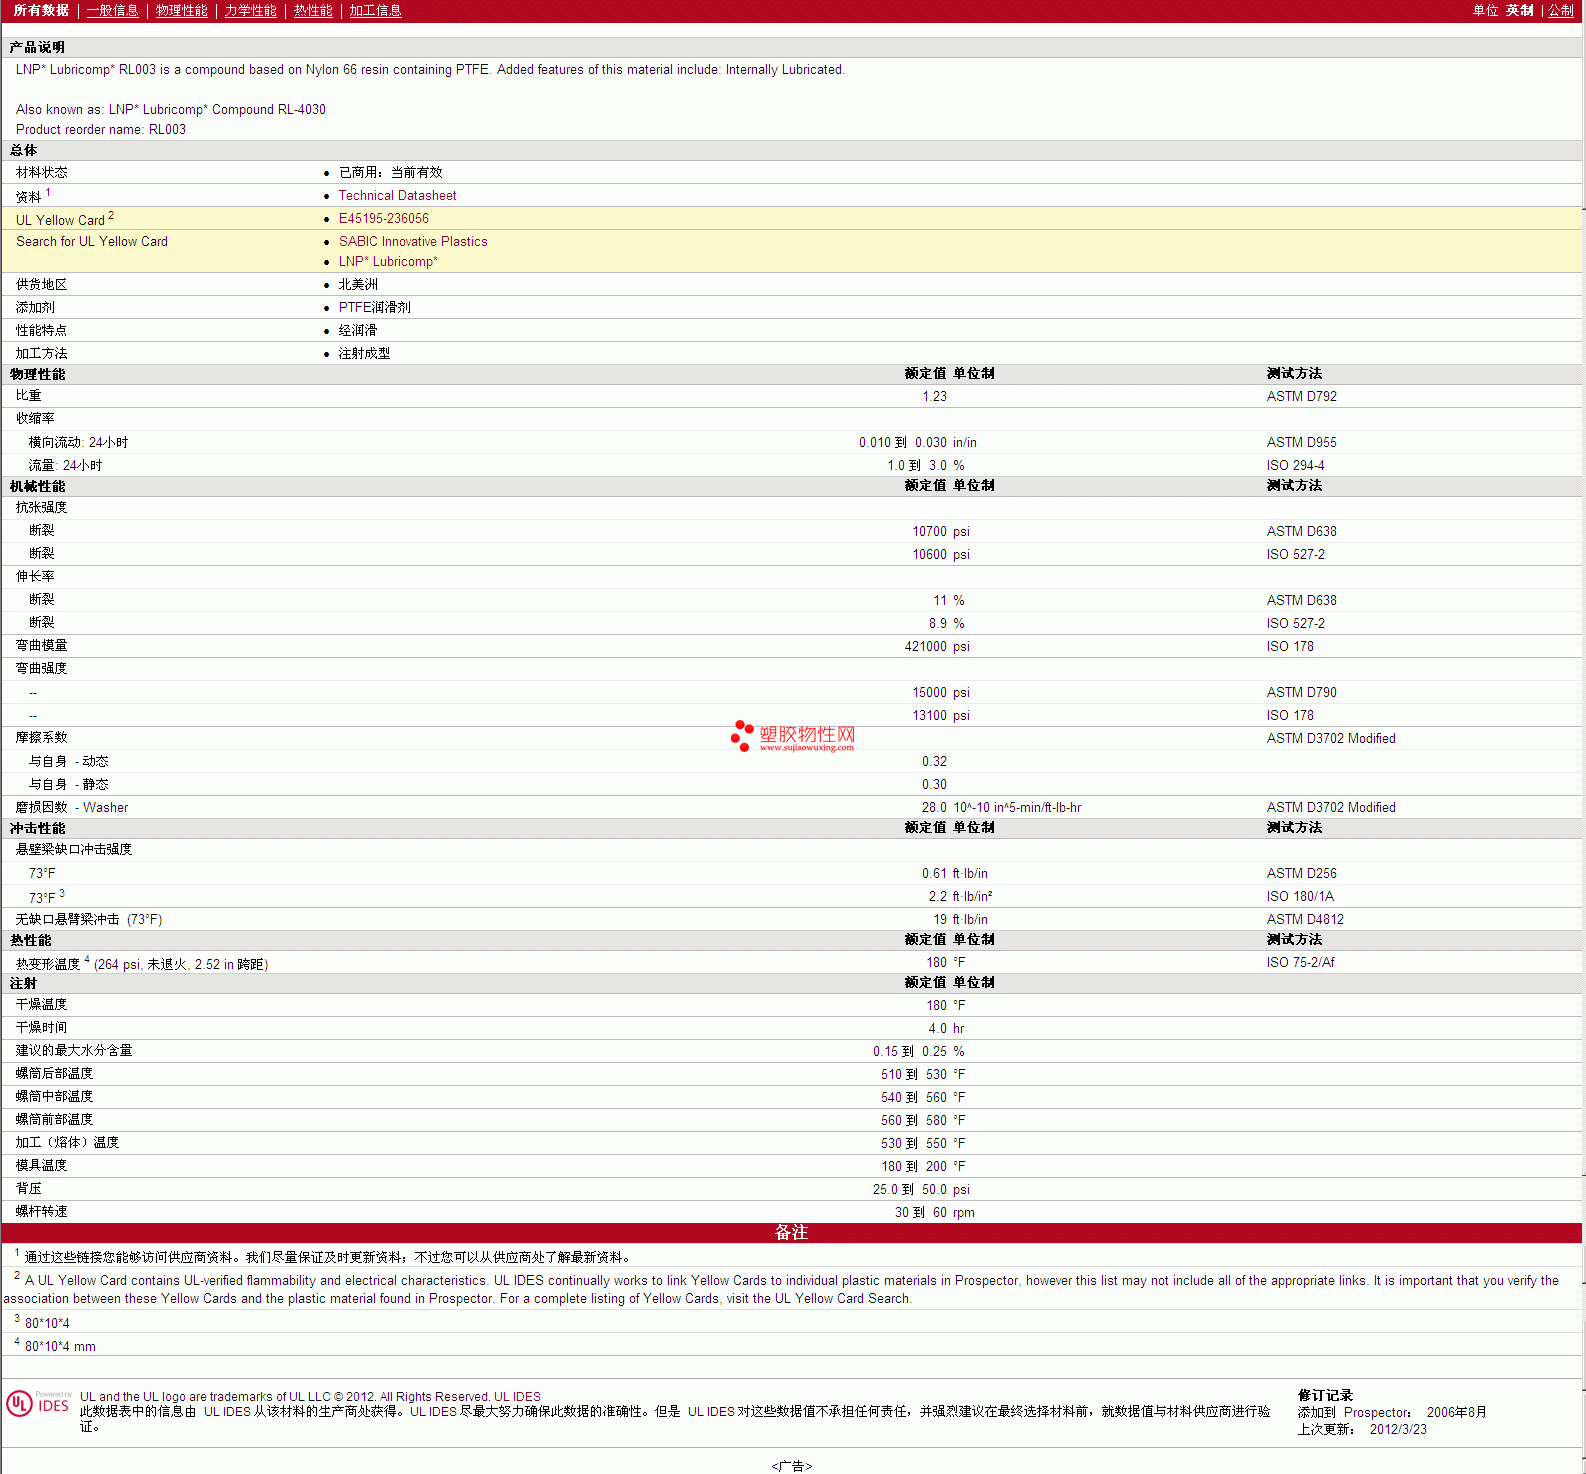Click the <广告> label at the bottom

pyautogui.click(x=792, y=1466)
